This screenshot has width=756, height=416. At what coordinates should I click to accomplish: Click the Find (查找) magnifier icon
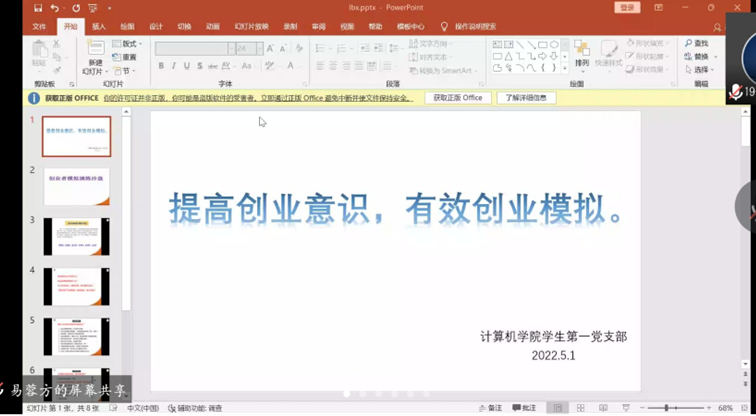(690, 44)
